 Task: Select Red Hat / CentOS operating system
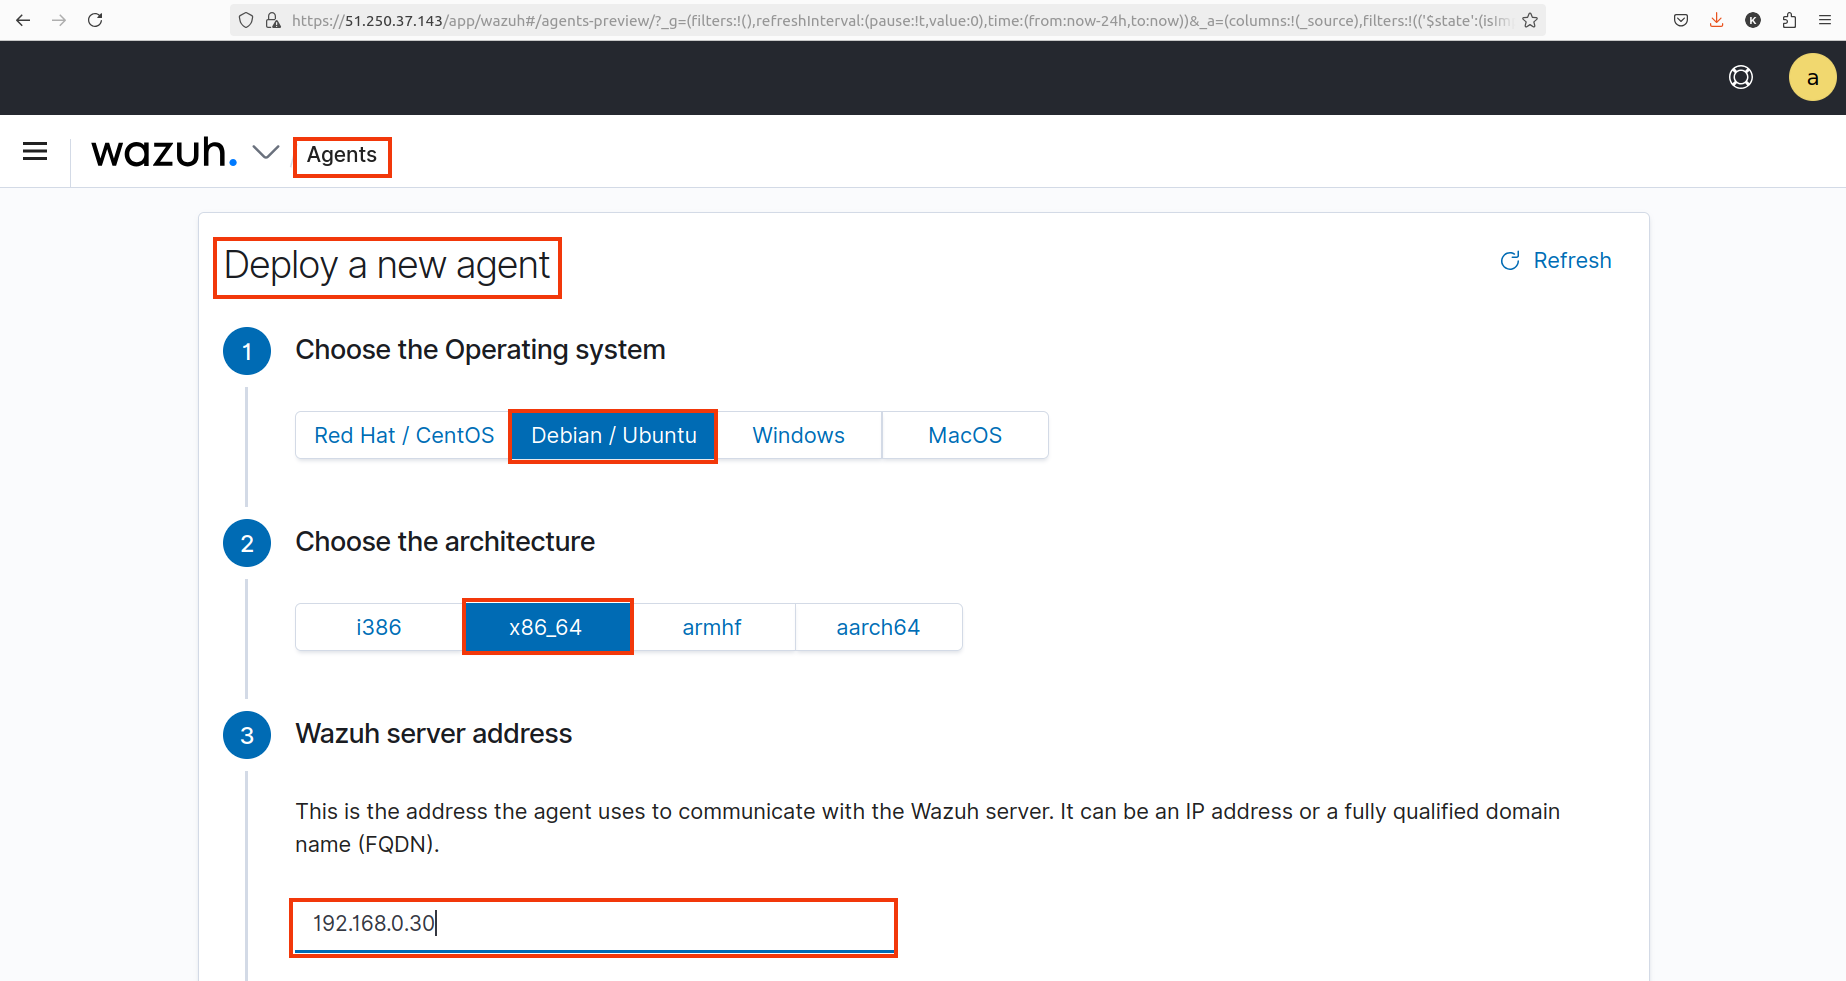tap(404, 435)
